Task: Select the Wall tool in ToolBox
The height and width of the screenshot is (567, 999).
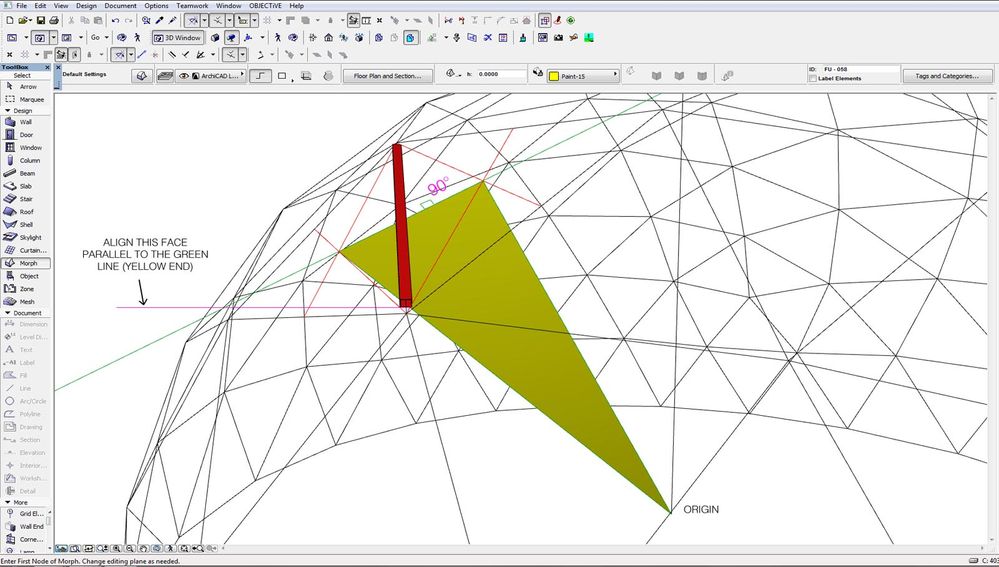Action: tap(25, 122)
